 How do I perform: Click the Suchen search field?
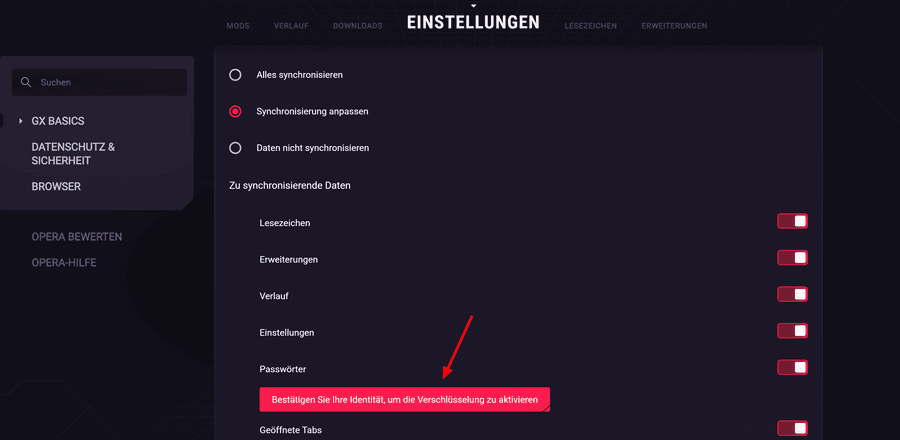coord(99,82)
